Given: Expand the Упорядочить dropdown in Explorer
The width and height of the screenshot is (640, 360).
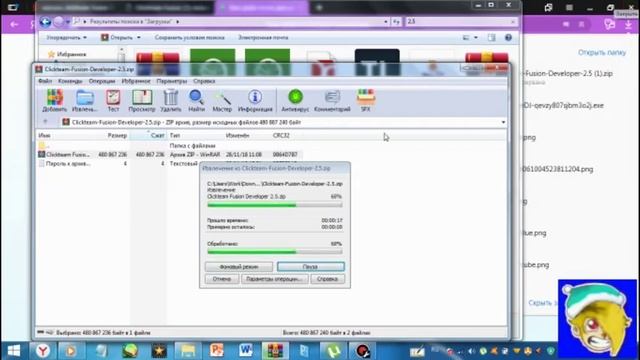Looking at the screenshot, I should [x=67, y=38].
